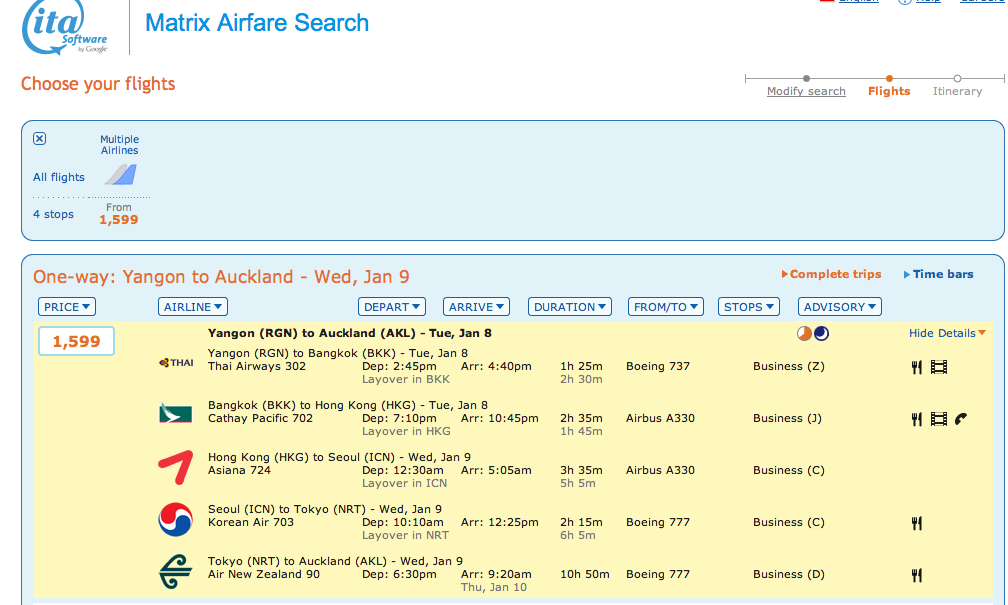
Task: Switch to Time bars view
Action: pyautogui.click(x=939, y=274)
